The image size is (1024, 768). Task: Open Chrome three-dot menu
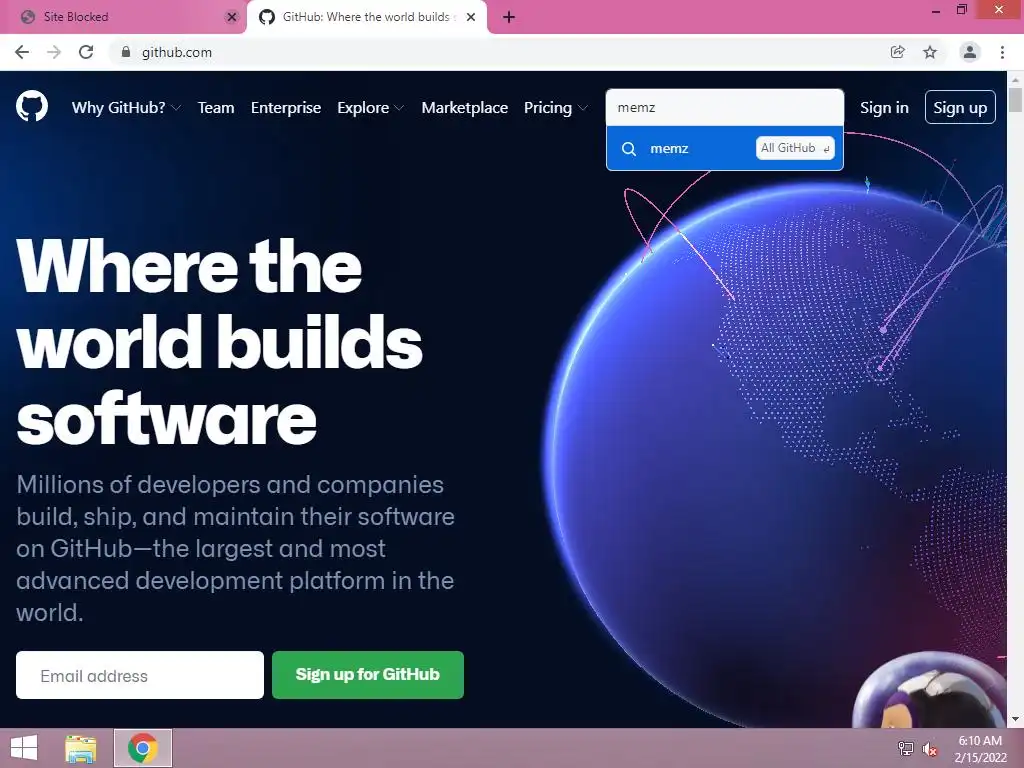[x=1002, y=52]
